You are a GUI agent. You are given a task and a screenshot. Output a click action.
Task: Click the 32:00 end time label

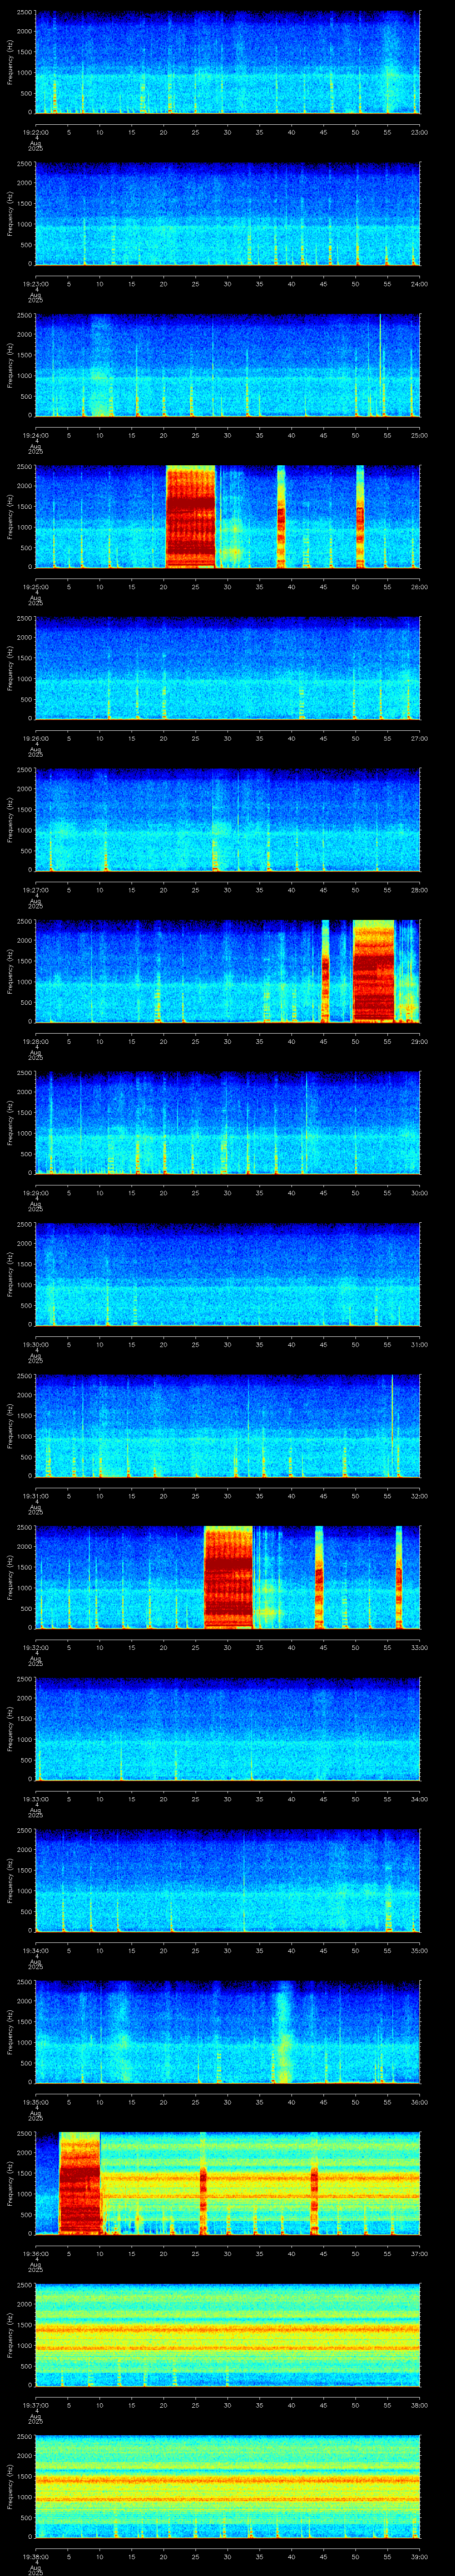(x=419, y=1496)
